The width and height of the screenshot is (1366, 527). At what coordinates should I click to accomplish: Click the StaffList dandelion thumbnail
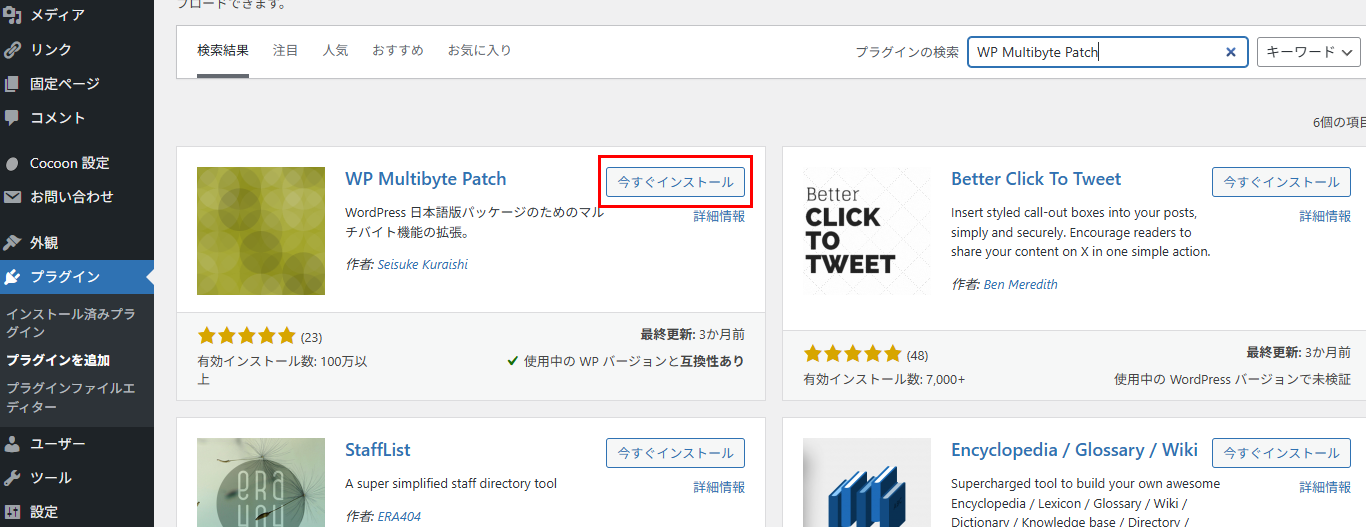[x=261, y=482]
